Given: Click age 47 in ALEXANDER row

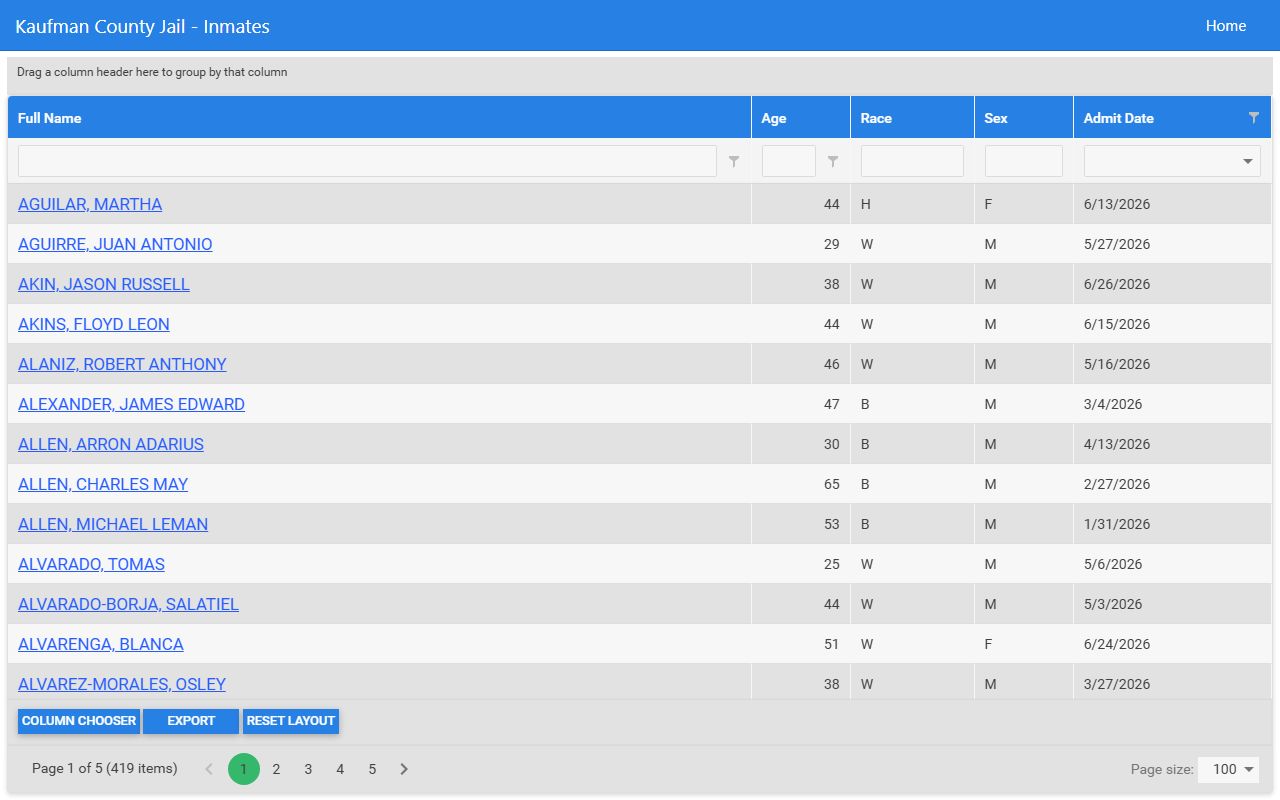Looking at the screenshot, I should tap(832, 404).
